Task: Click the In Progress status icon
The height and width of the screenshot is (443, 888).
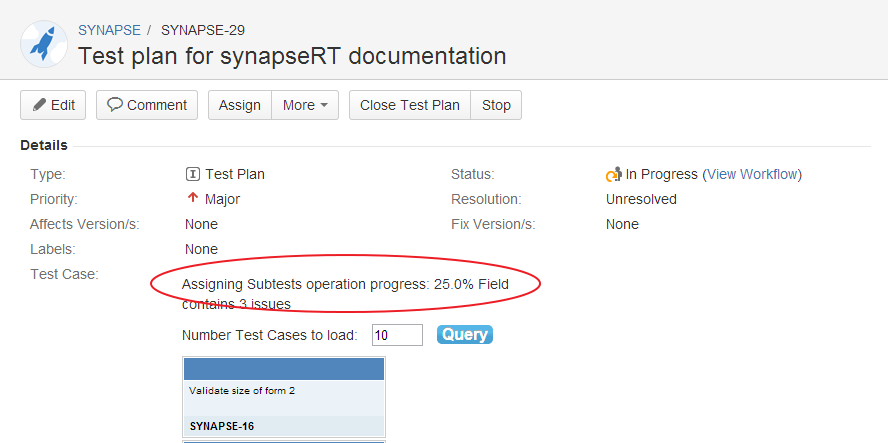Action: [614, 174]
